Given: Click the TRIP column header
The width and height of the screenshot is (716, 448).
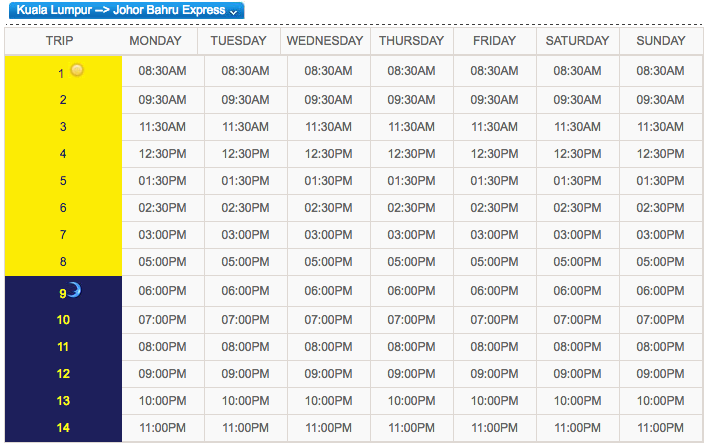Looking at the screenshot, I should (59, 41).
